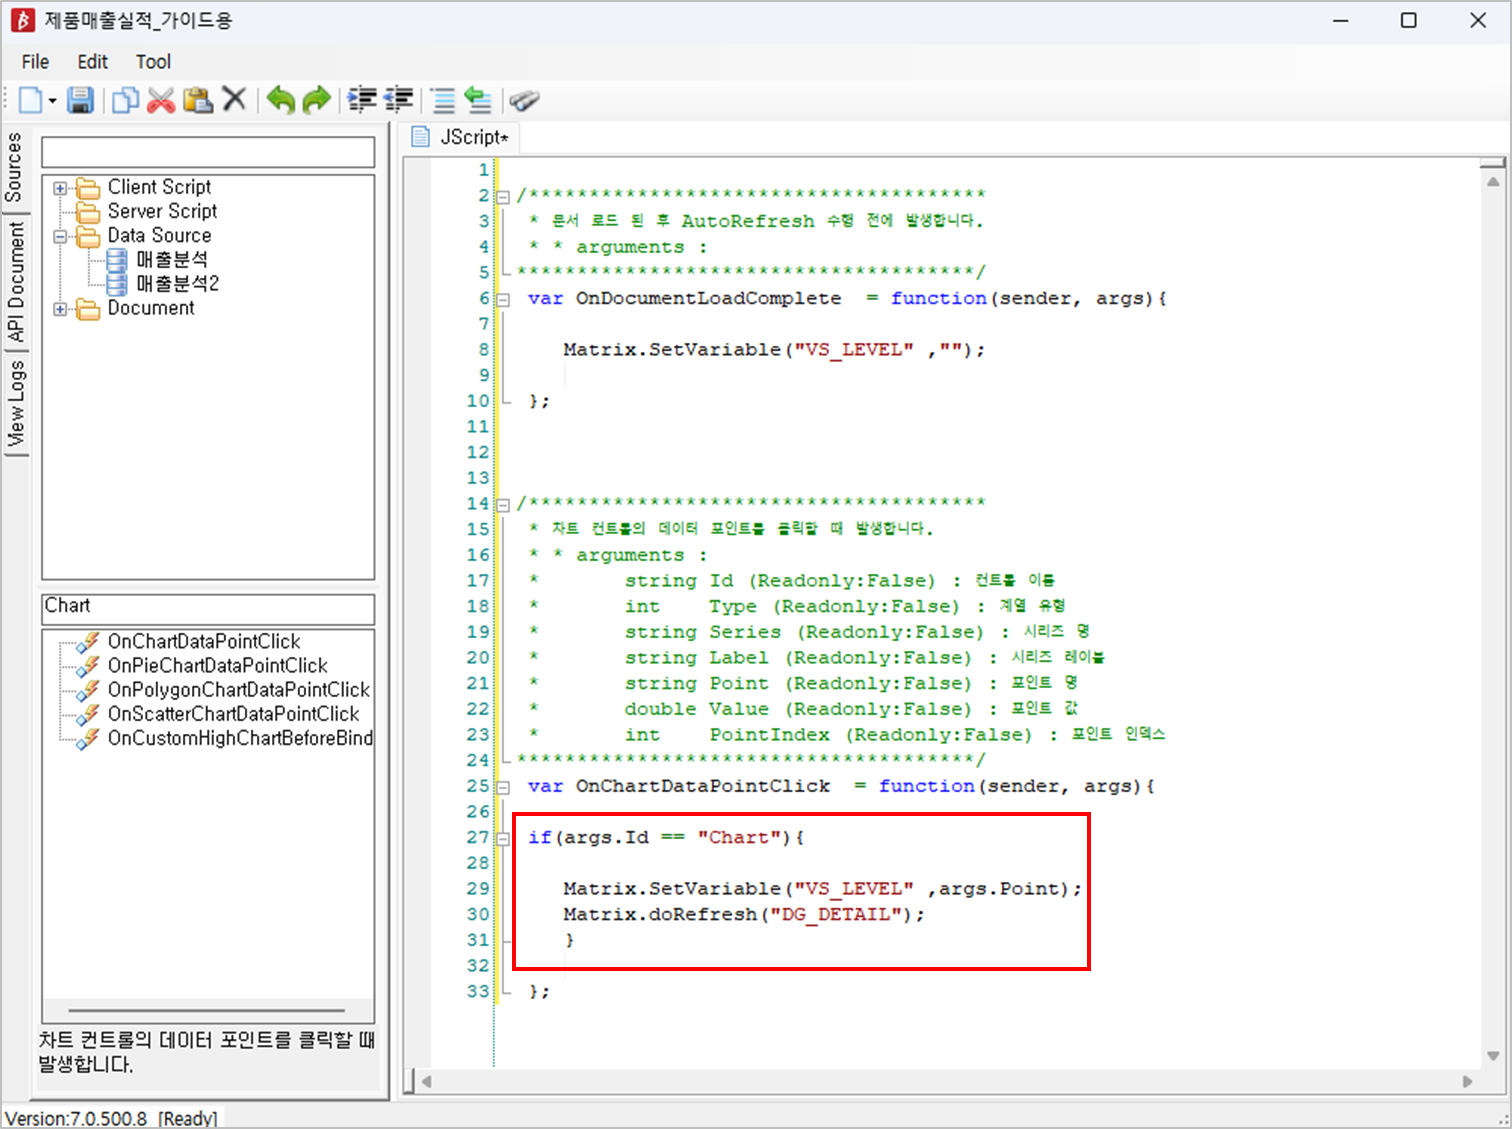Screen dimensions: 1512x1129
Task: Save the script with the floppy icon
Action: point(80,100)
